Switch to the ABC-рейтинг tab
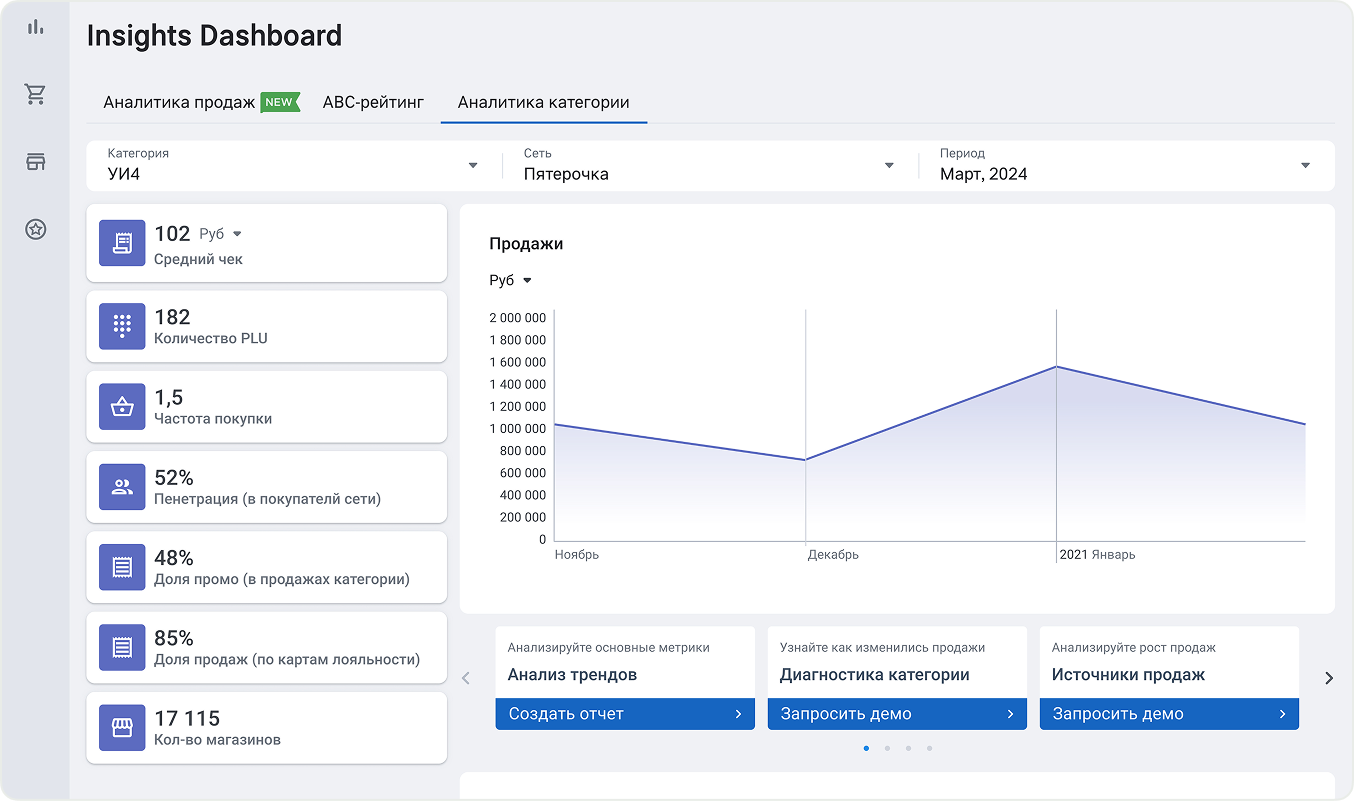Screen dimensions: 1354x801 pyautogui.click(x=373, y=102)
